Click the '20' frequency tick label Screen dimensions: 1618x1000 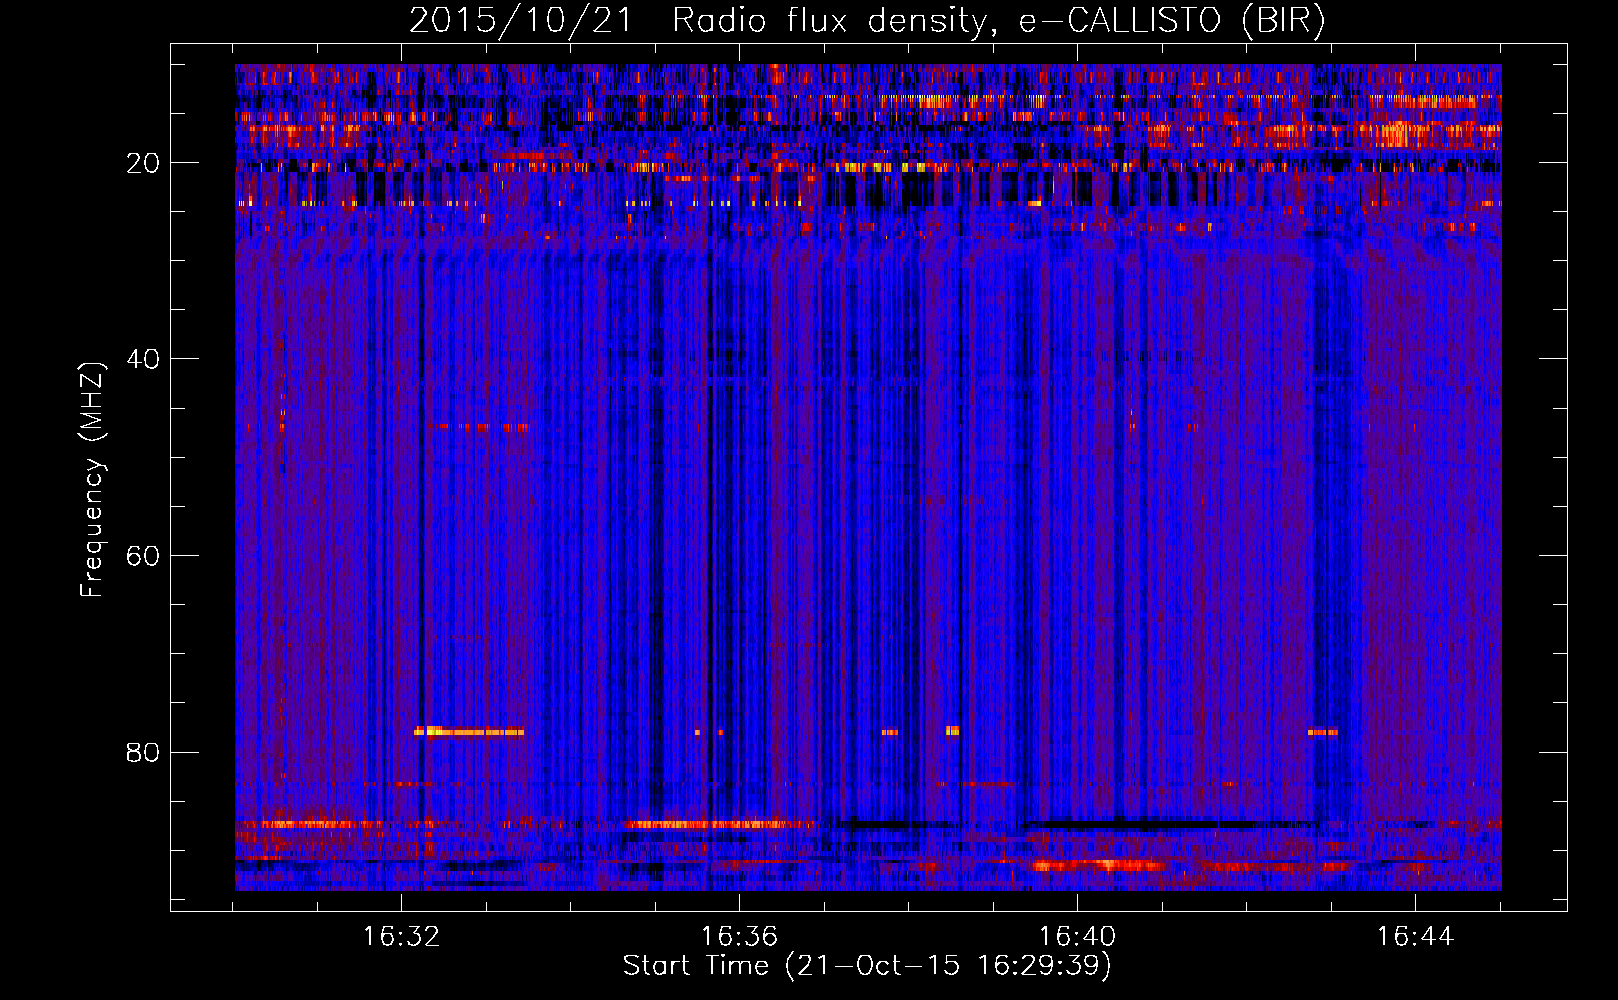tap(144, 163)
